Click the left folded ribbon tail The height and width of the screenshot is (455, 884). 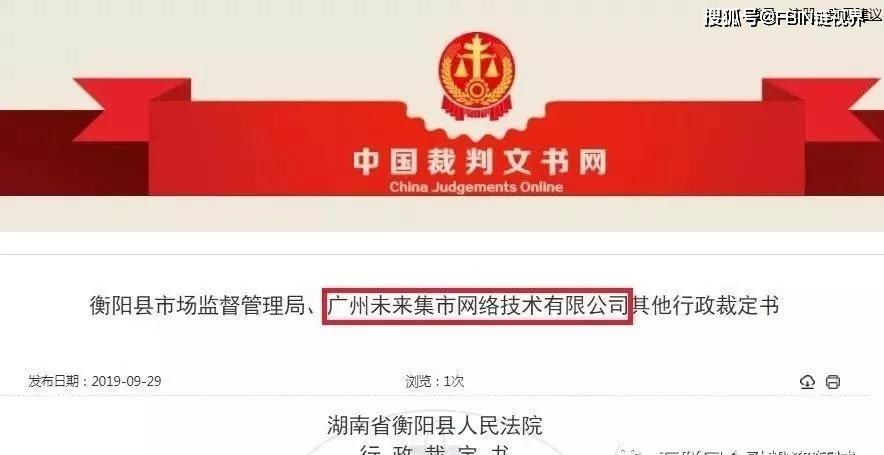131,110
